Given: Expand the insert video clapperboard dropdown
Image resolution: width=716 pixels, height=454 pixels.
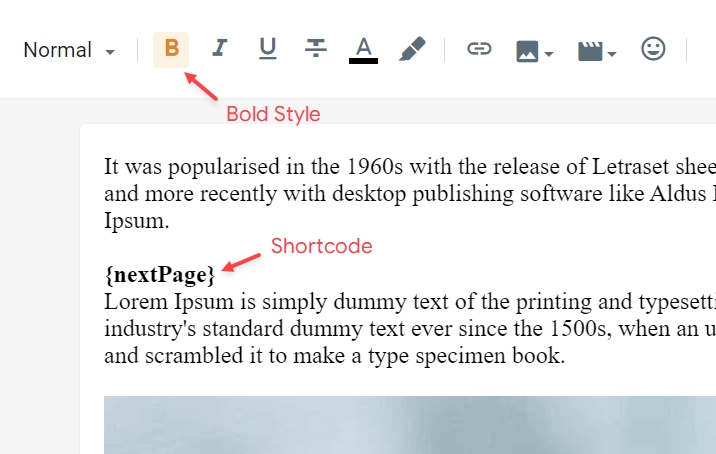Looking at the screenshot, I should tap(597, 50).
